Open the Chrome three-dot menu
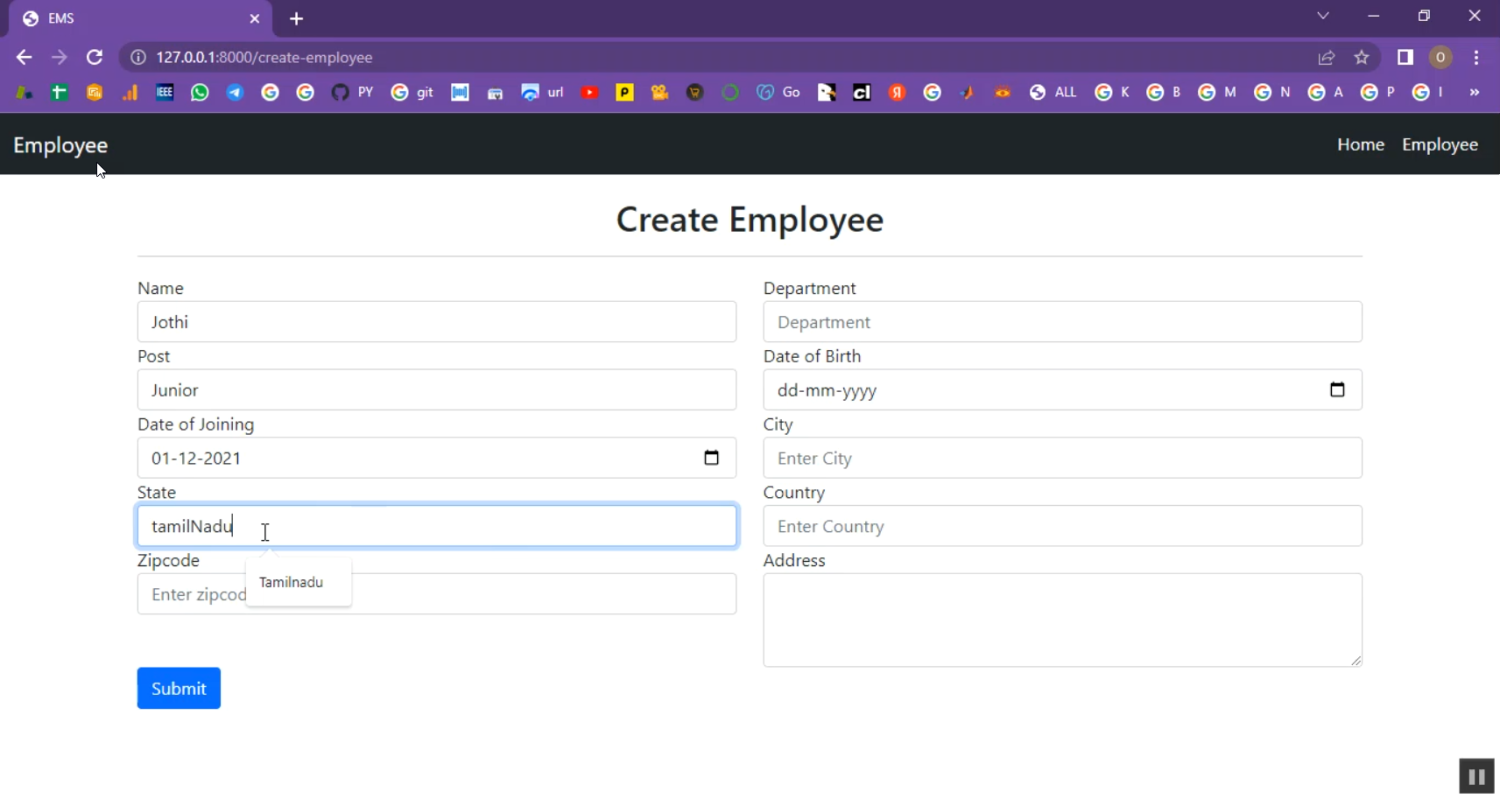 coord(1476,58)
